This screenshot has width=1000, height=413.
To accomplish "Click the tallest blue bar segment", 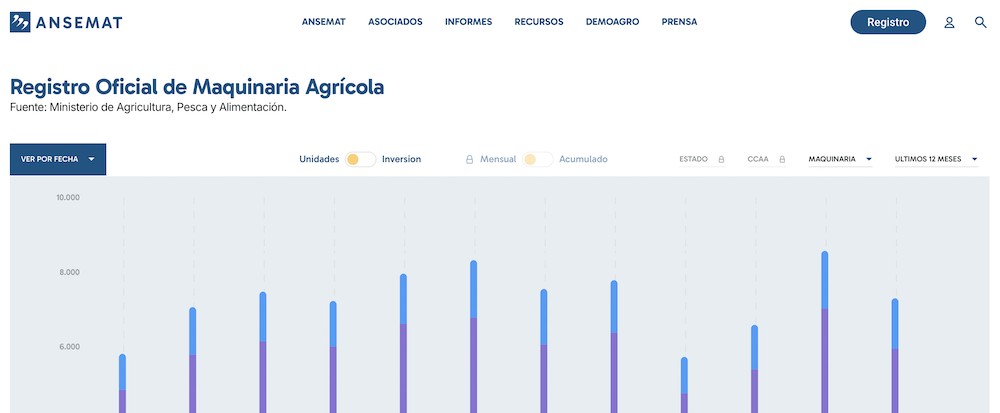I will 825,279.
